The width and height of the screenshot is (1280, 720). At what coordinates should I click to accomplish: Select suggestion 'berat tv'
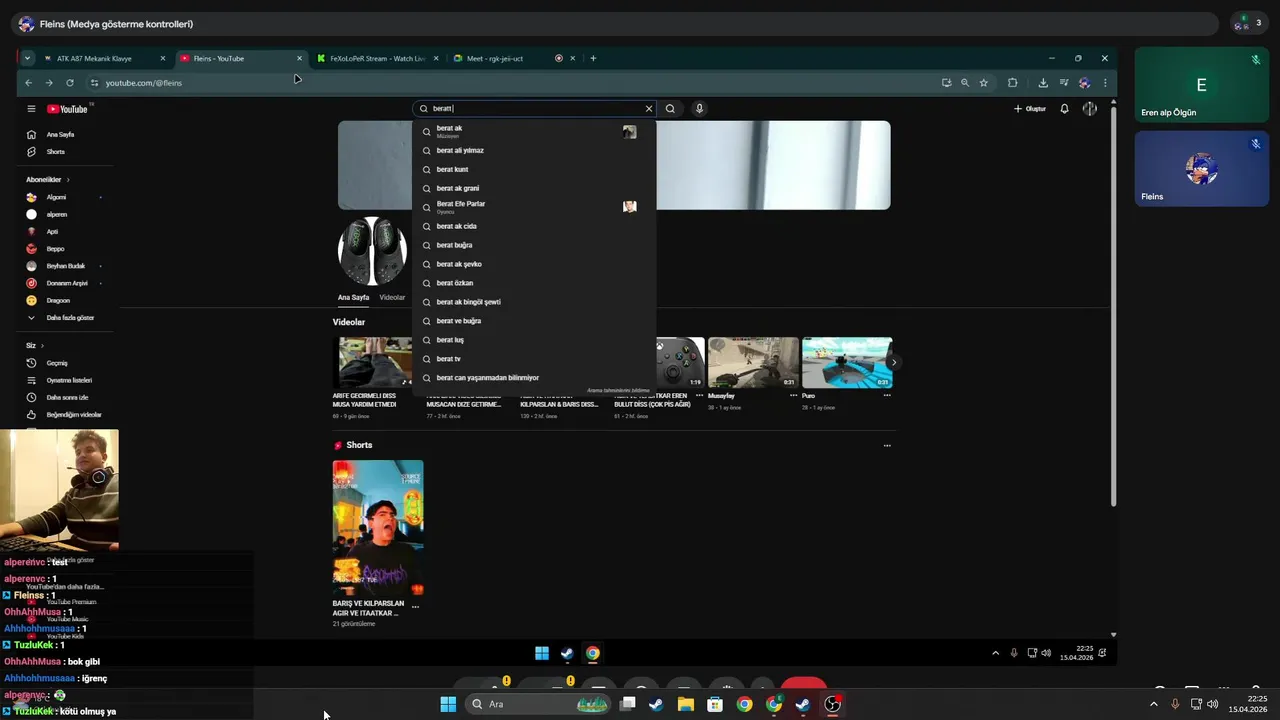click(x=534, y=359)
